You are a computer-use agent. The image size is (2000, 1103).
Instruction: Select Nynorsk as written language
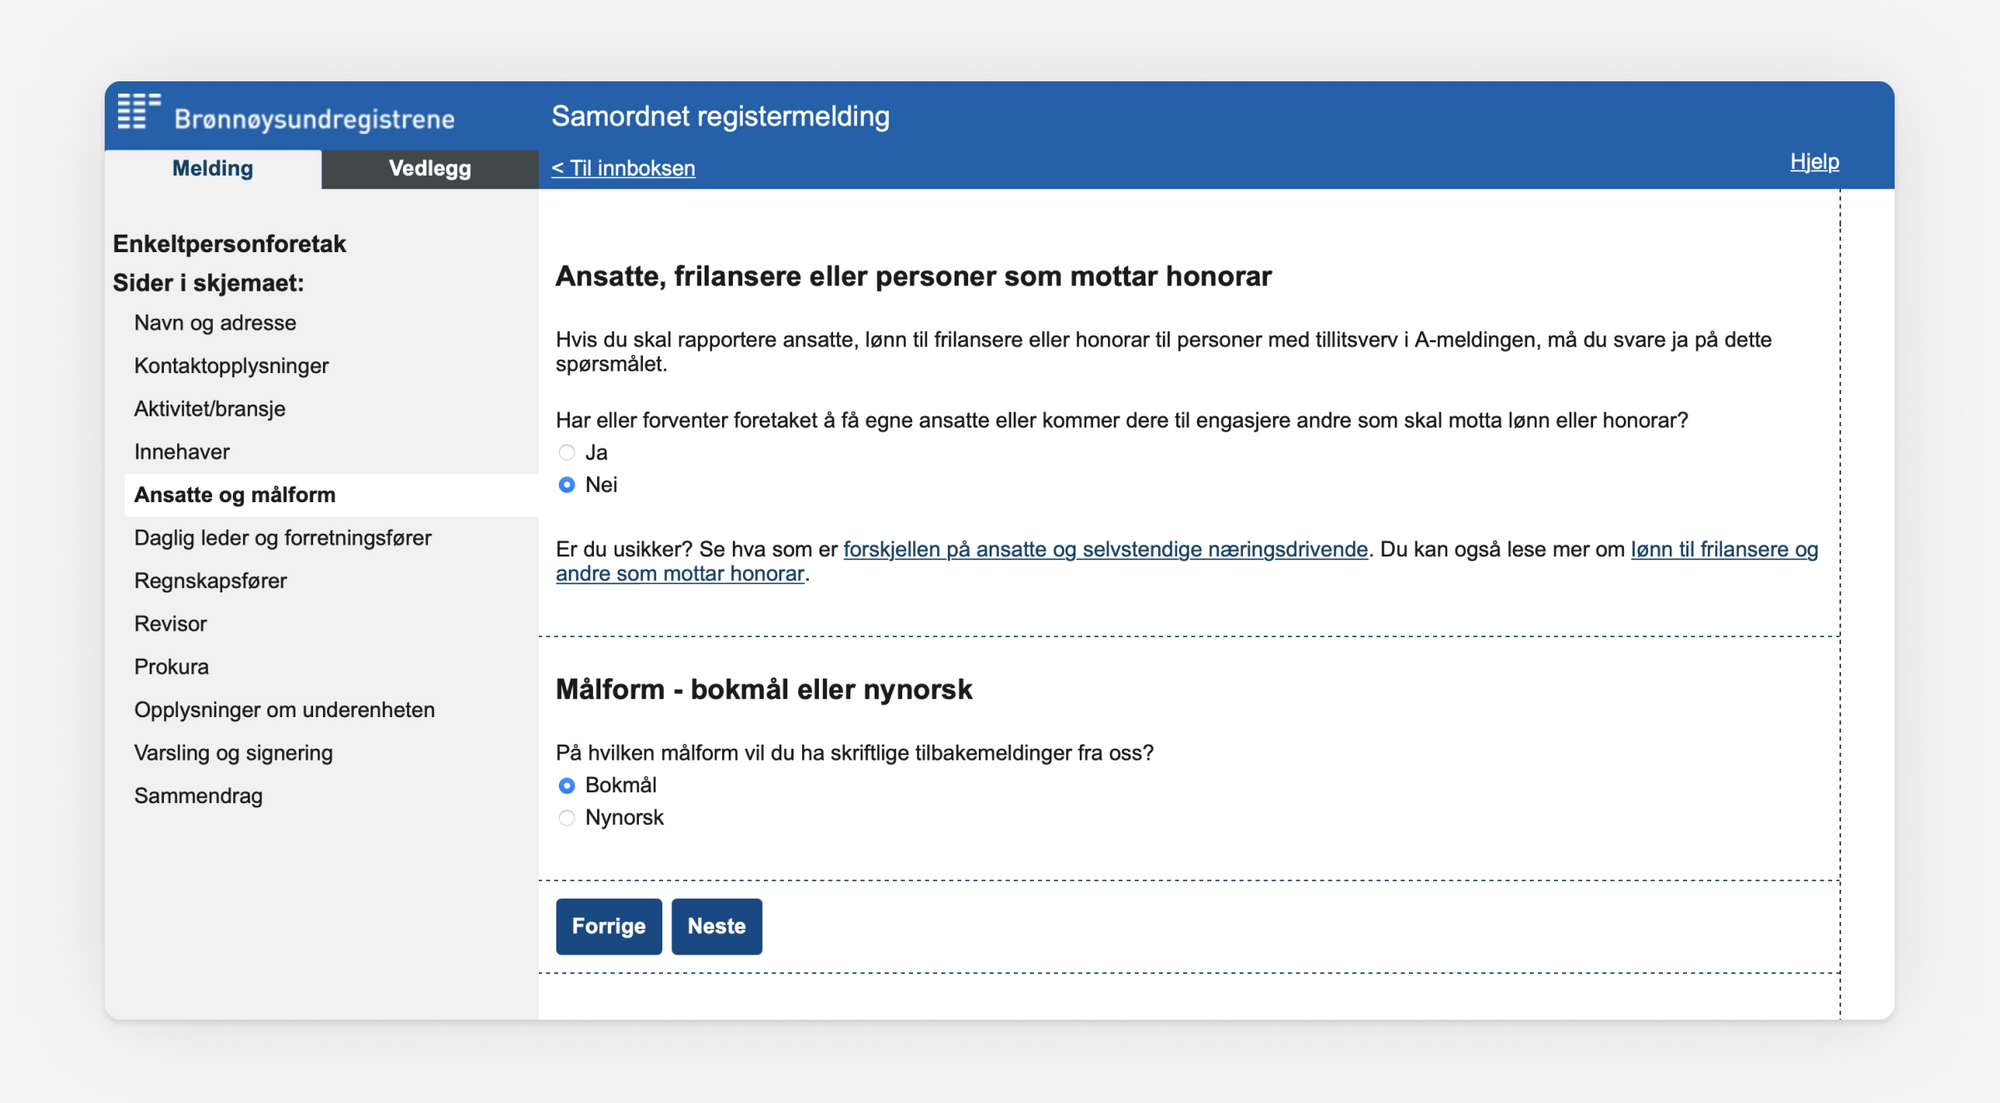pos(567,817)
